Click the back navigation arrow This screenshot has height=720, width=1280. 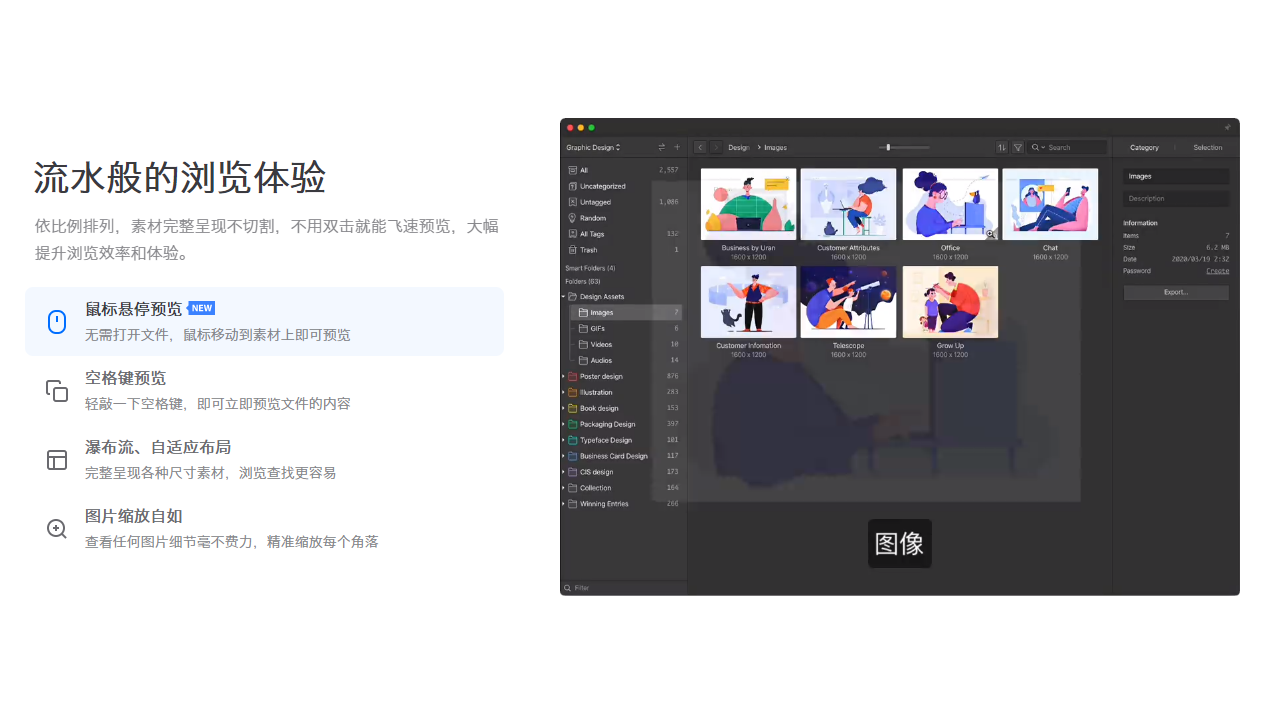click(699, 147)
